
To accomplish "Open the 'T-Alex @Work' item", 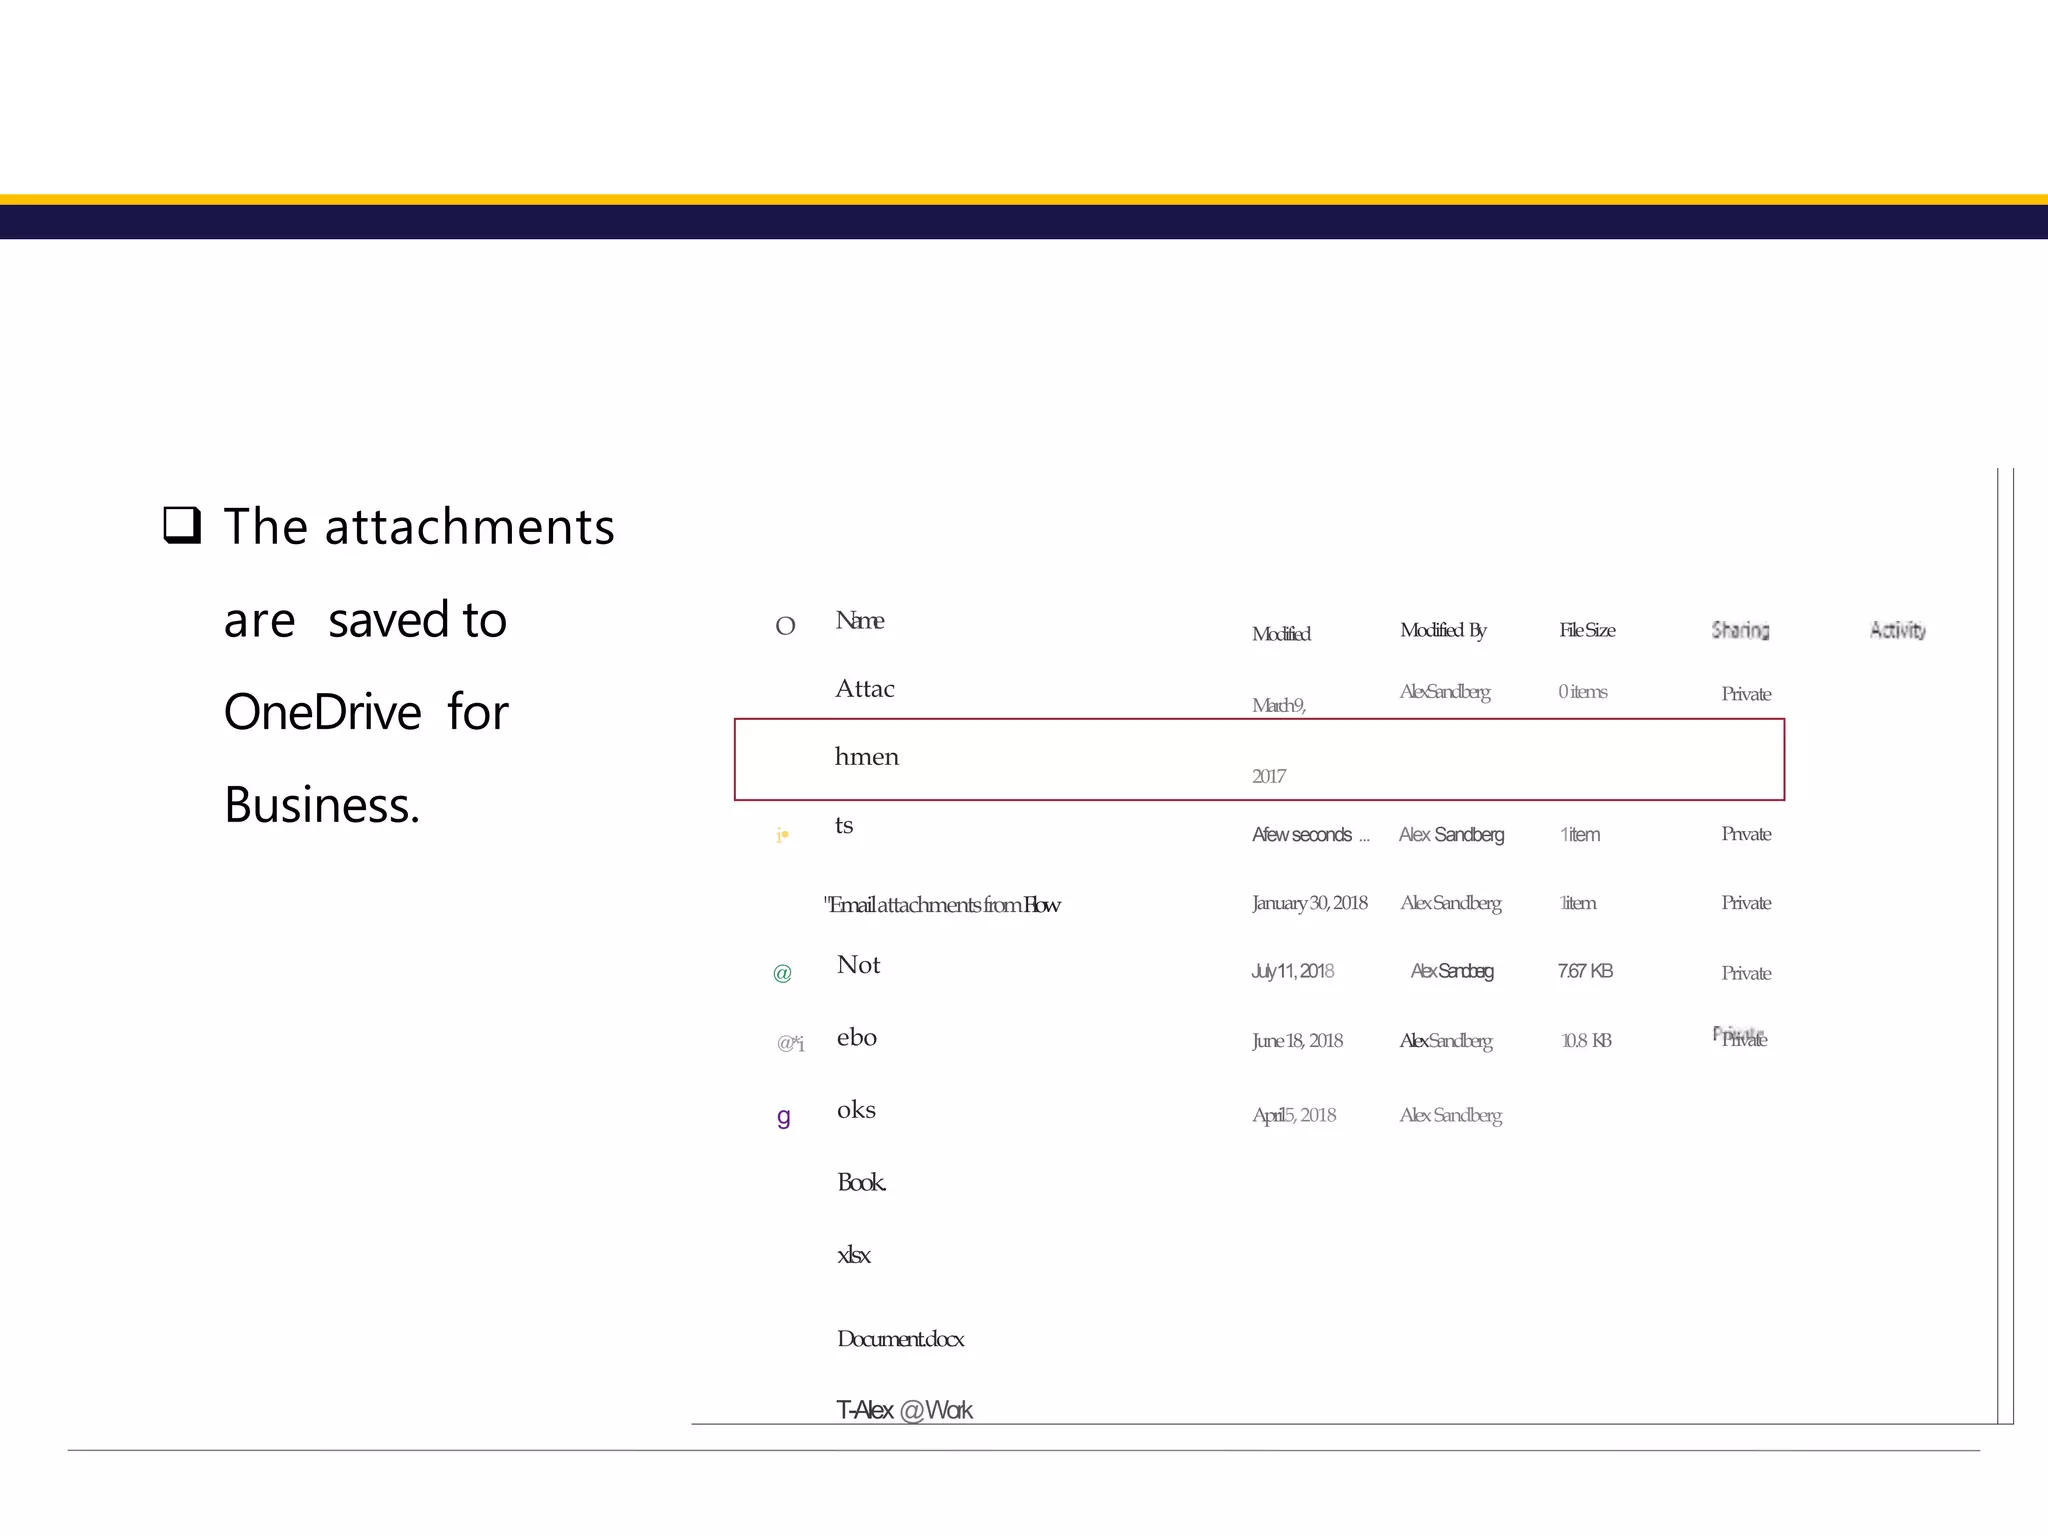I will pos(904,1410).
